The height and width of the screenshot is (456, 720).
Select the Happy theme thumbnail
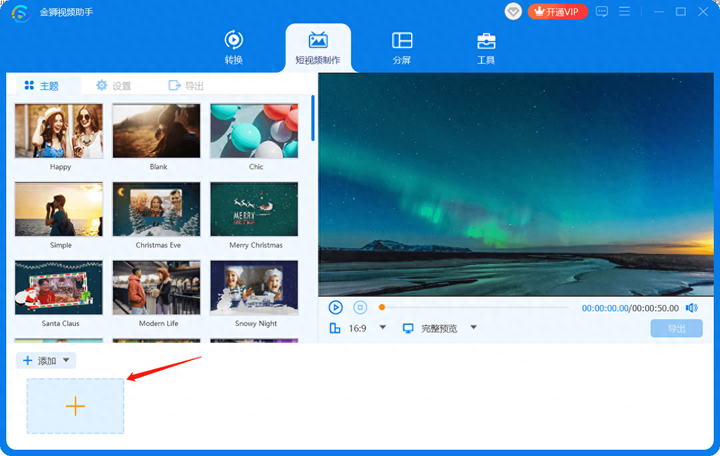(x=59, y=131)
